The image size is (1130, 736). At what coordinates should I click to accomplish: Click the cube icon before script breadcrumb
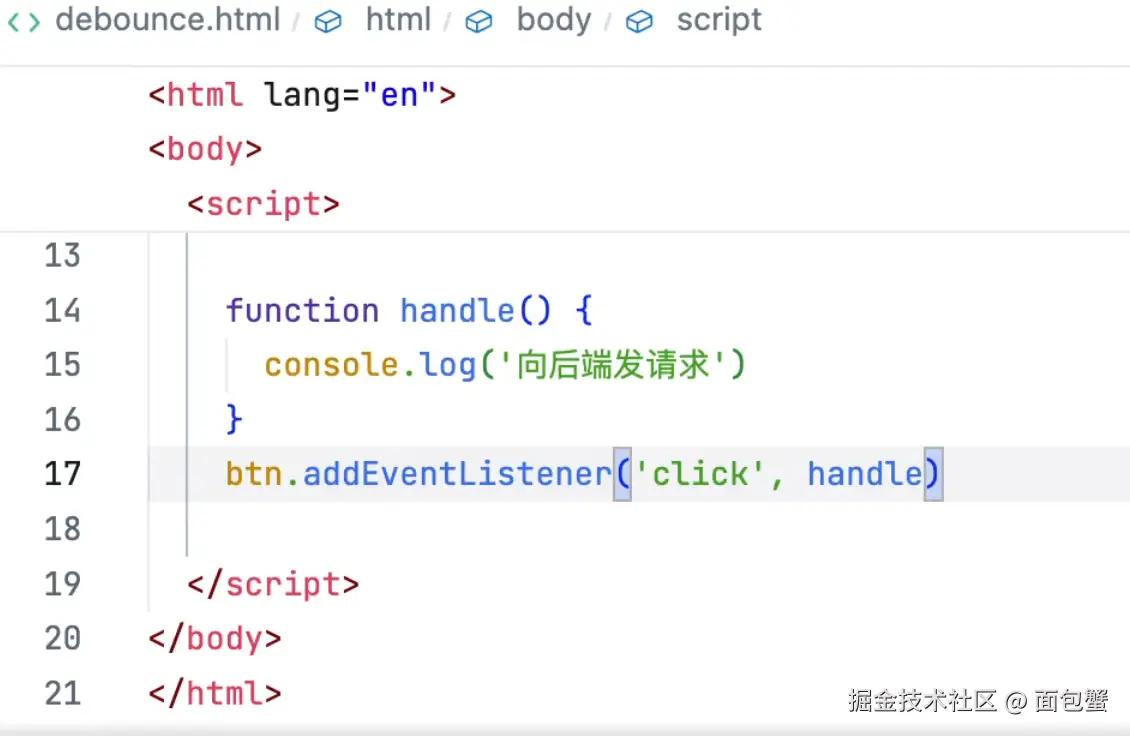(639, 21)
